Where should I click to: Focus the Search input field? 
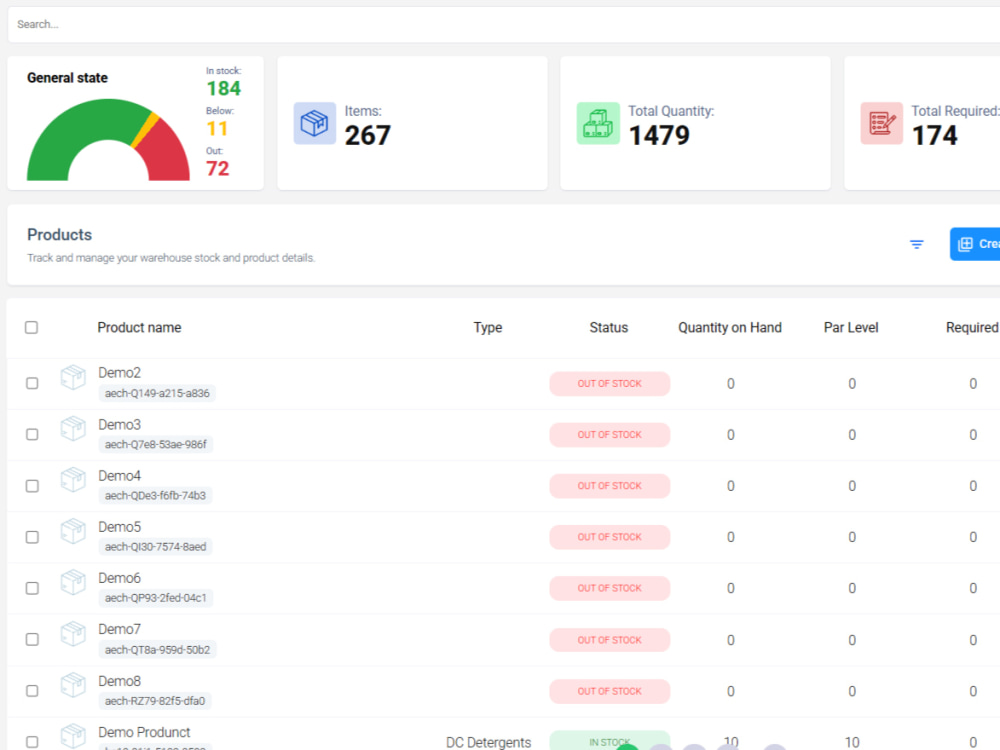coord(504,24)
